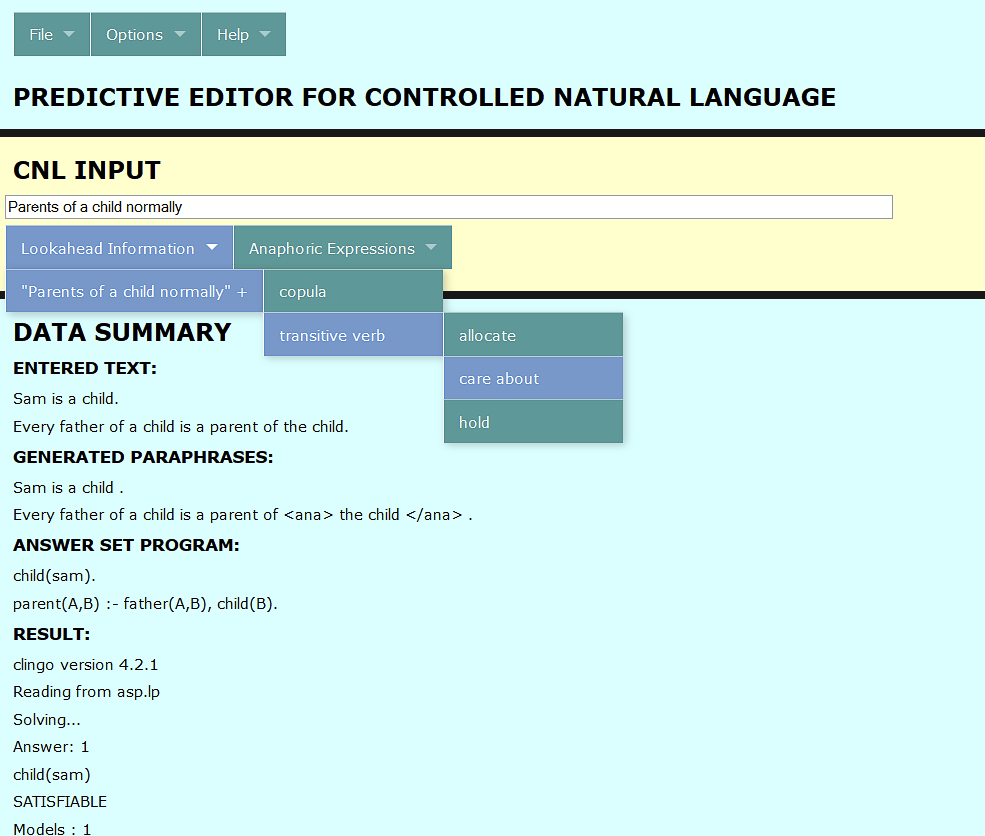The height and width of the screenshot is (836, 985).
Task: Click the Anaphoric Expressions arrow icon
Action: [x=431, y=247]
